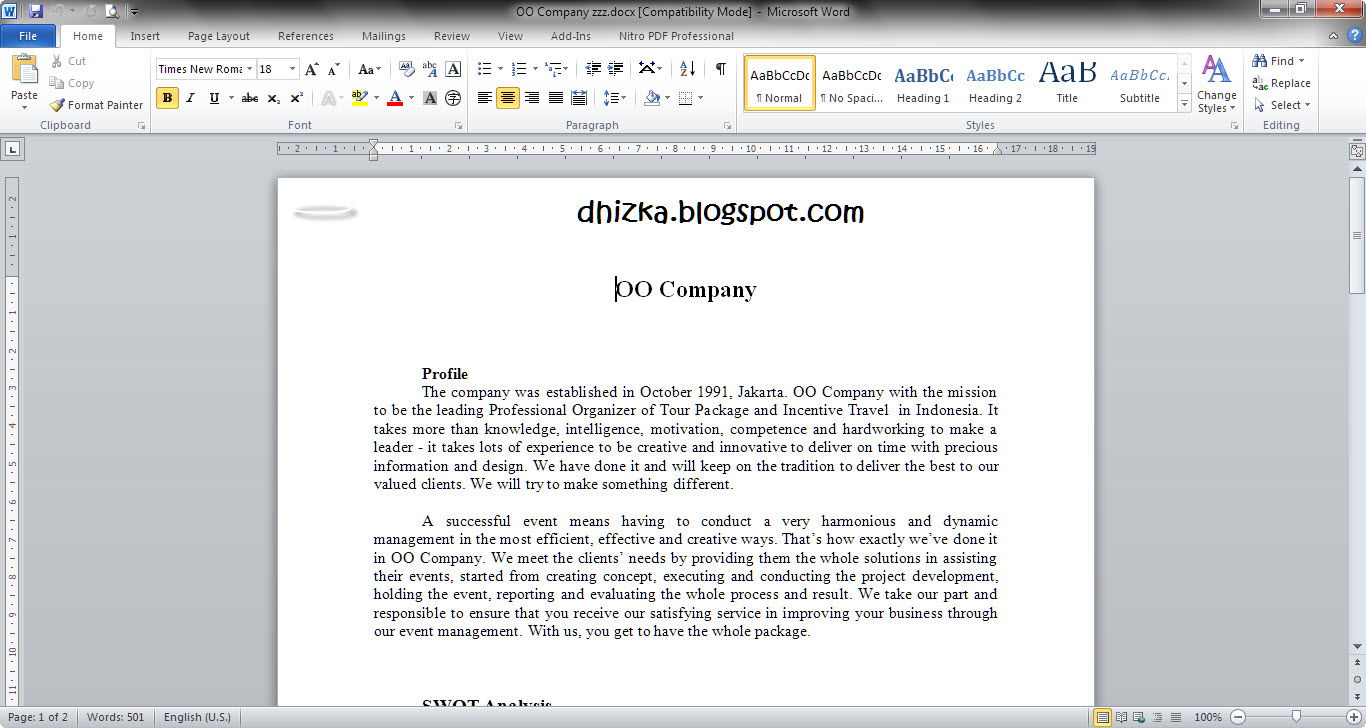Click the Clear Formatting icon
The image size is (1366, 728).
tap(406, 69)
